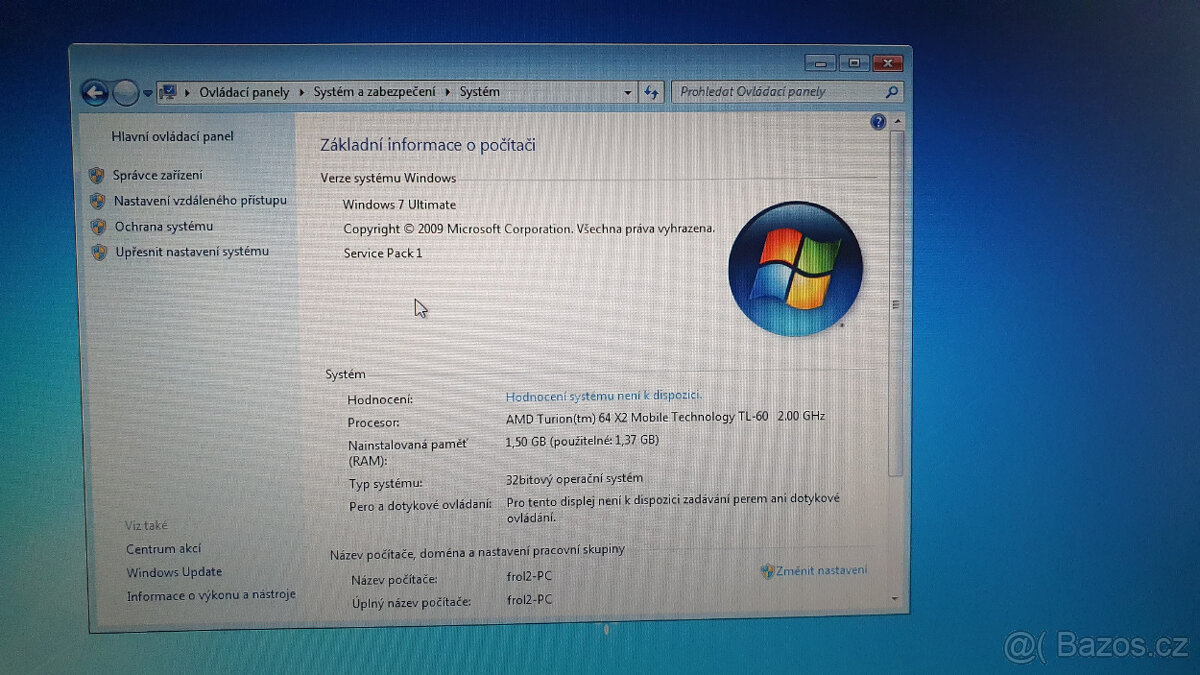1200x675 pixels.
Task: Open the address bar history dropdown arrow
Action: (627, 91)
